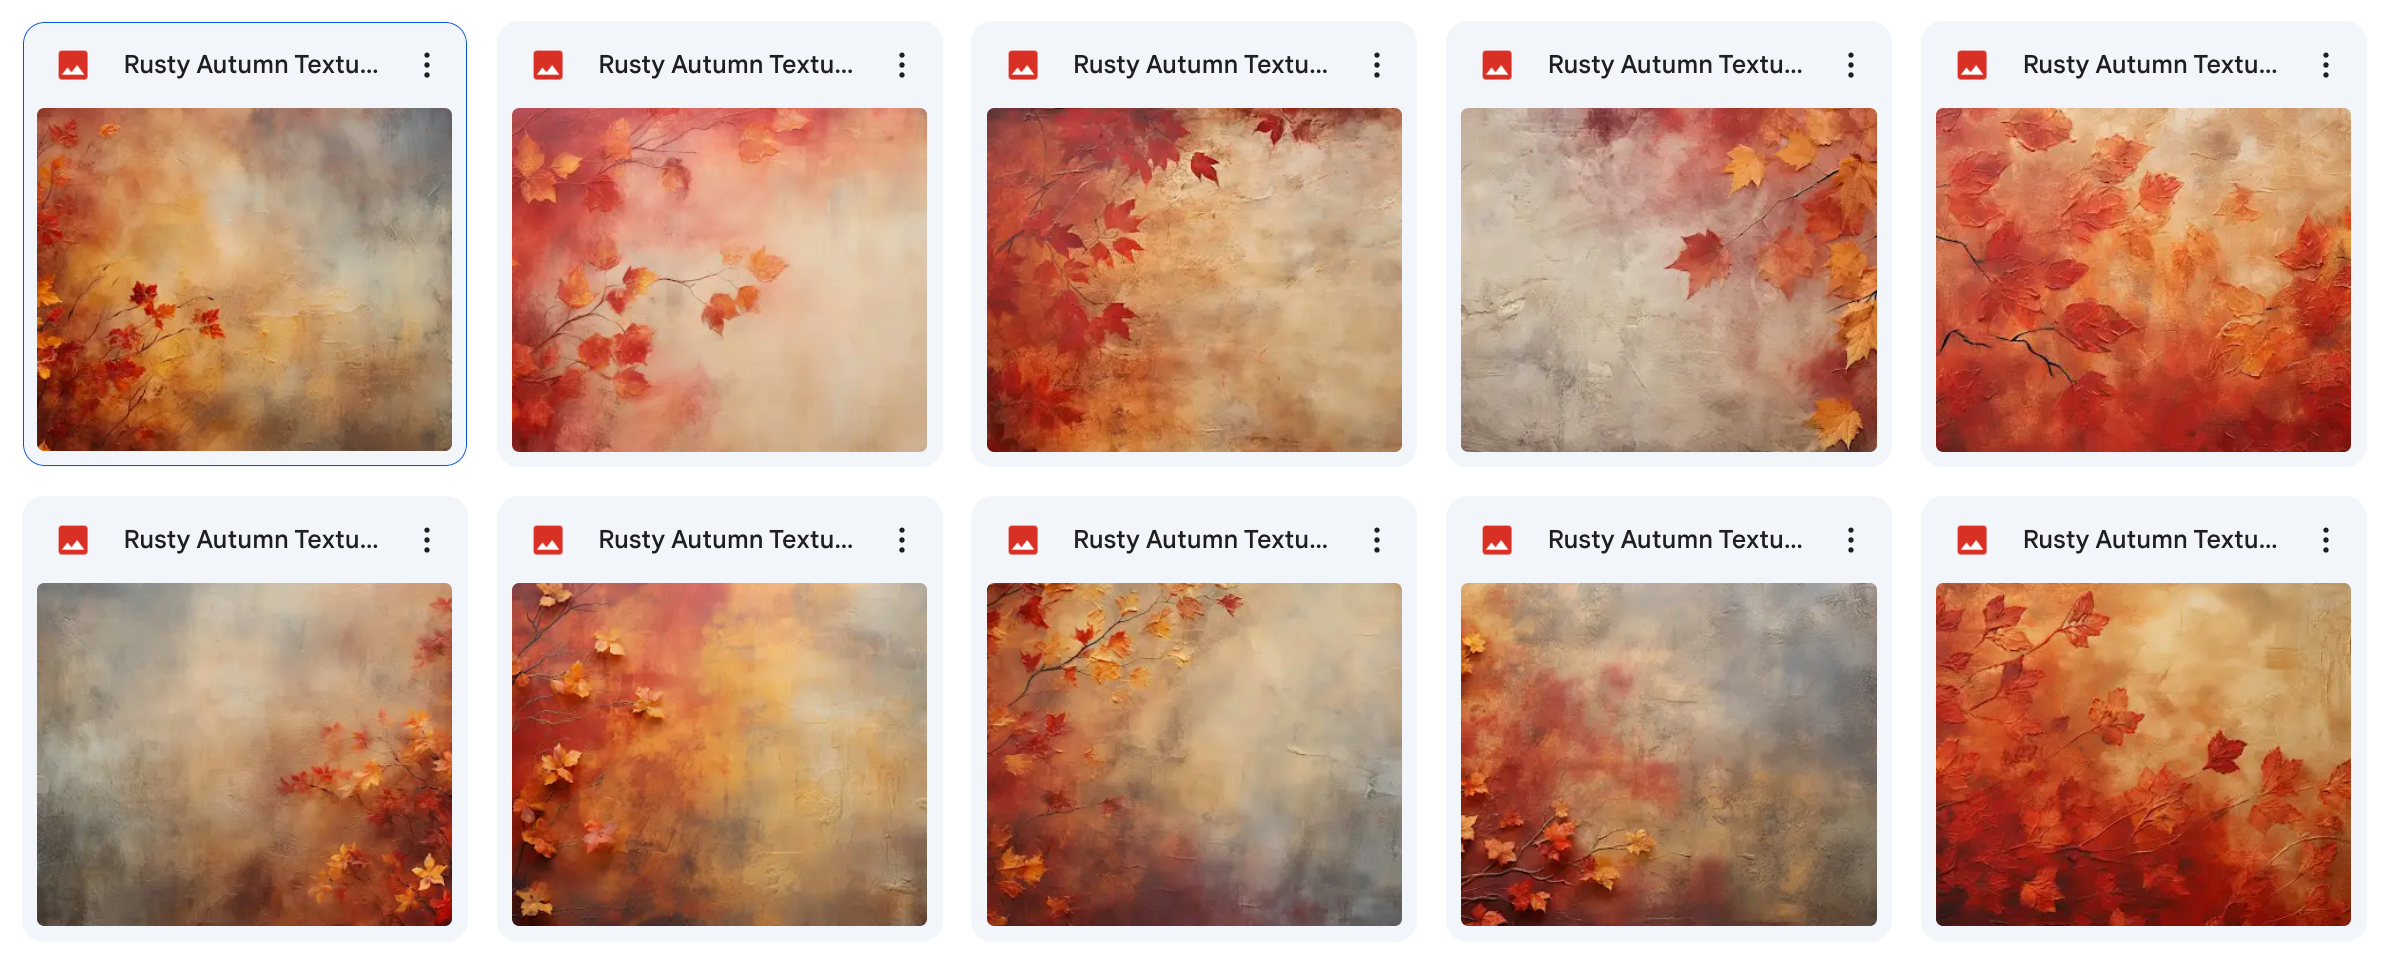
Task: Click file title of bottom row's fourth card
Action: (1675, 540)
